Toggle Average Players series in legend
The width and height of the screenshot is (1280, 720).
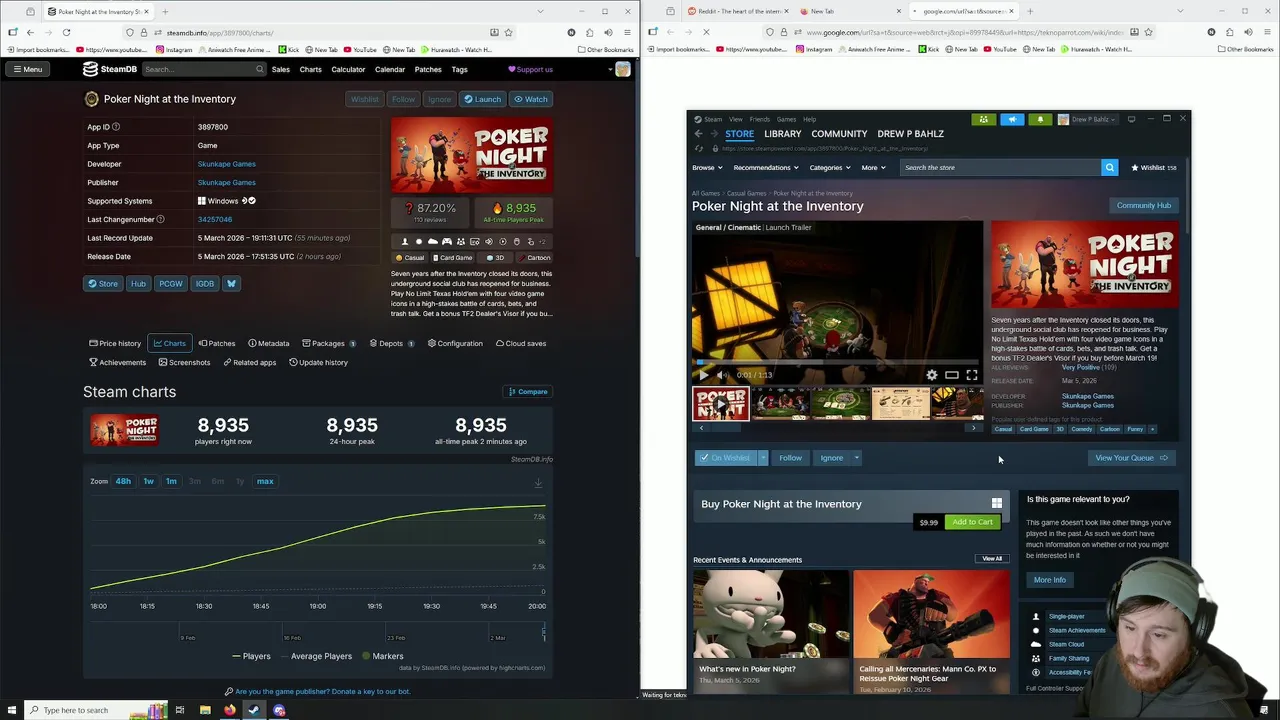(315, 656)
